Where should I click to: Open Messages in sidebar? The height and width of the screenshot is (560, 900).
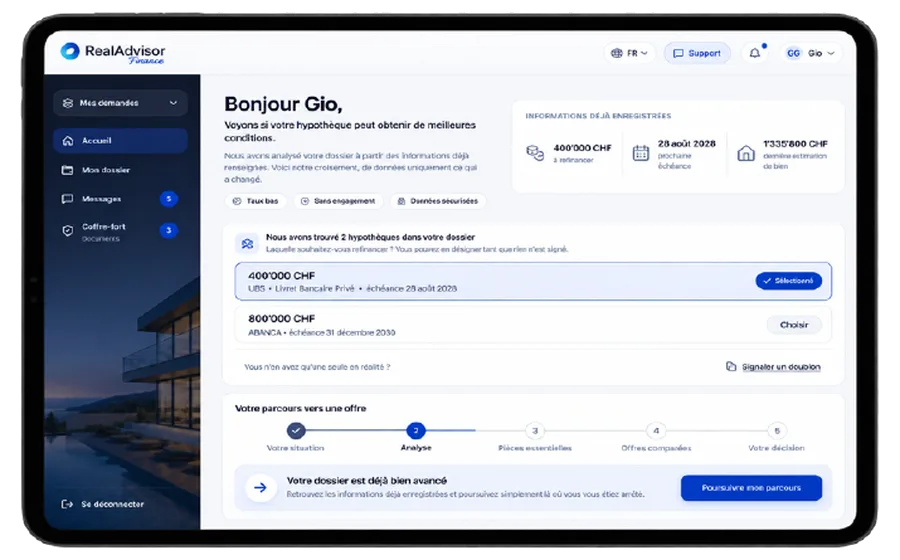point(121,199)
